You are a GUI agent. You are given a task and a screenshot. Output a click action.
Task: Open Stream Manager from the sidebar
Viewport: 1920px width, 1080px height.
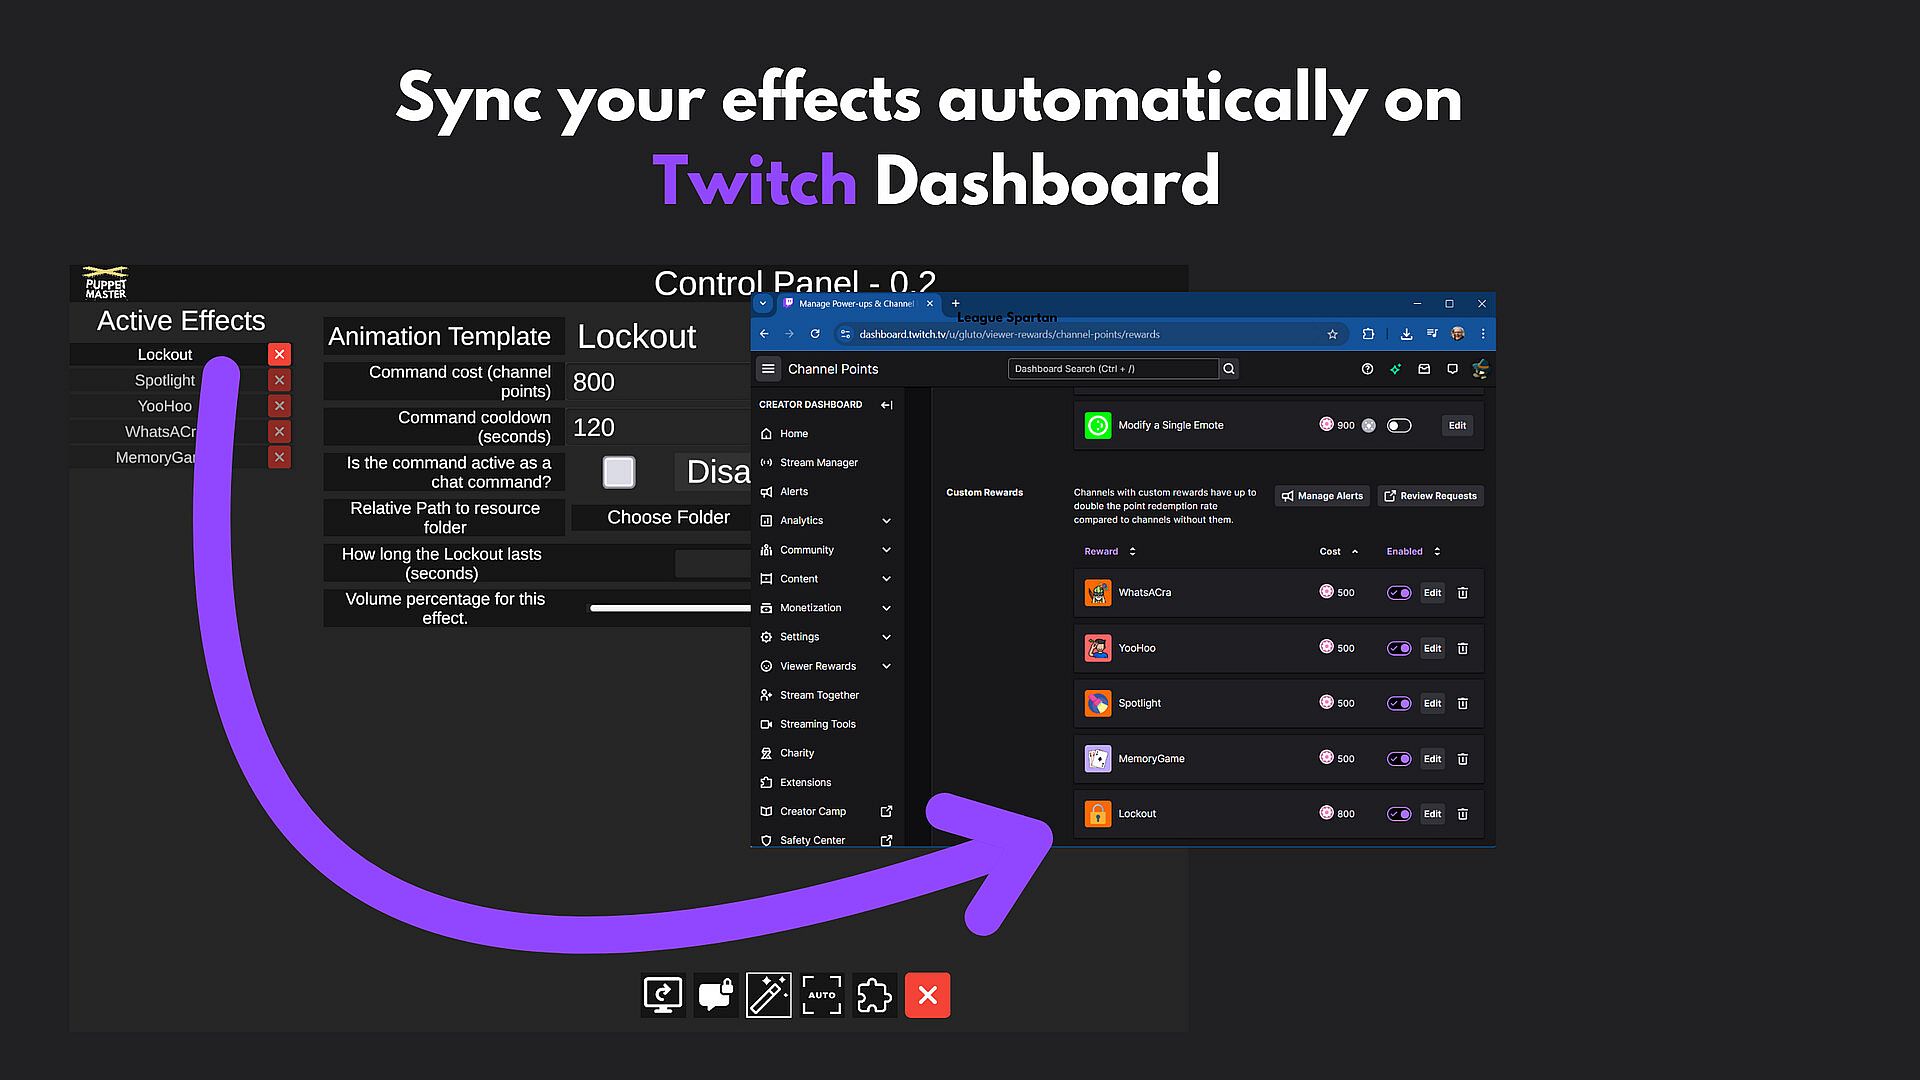coord(818,463)
